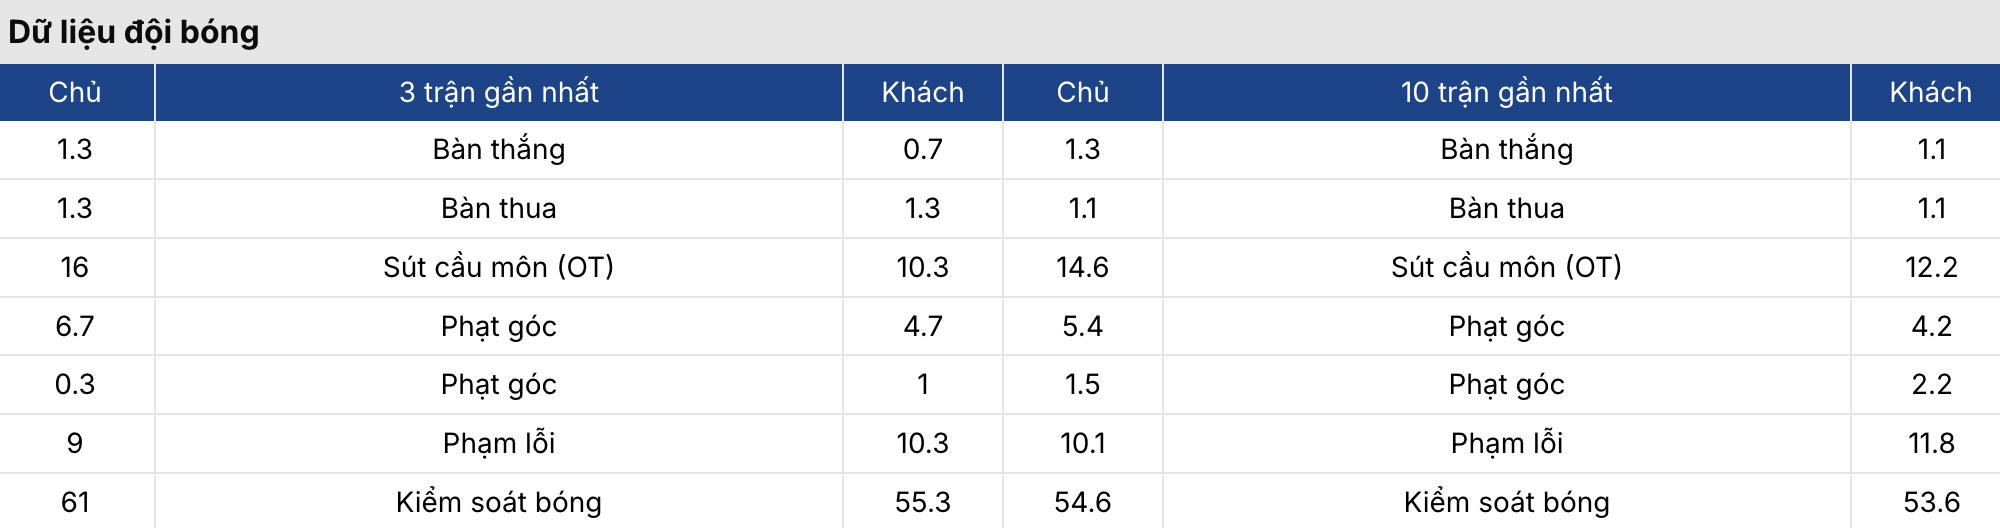Click the corners value 4.7
2000x528 pixels.
tap(922, 326)
